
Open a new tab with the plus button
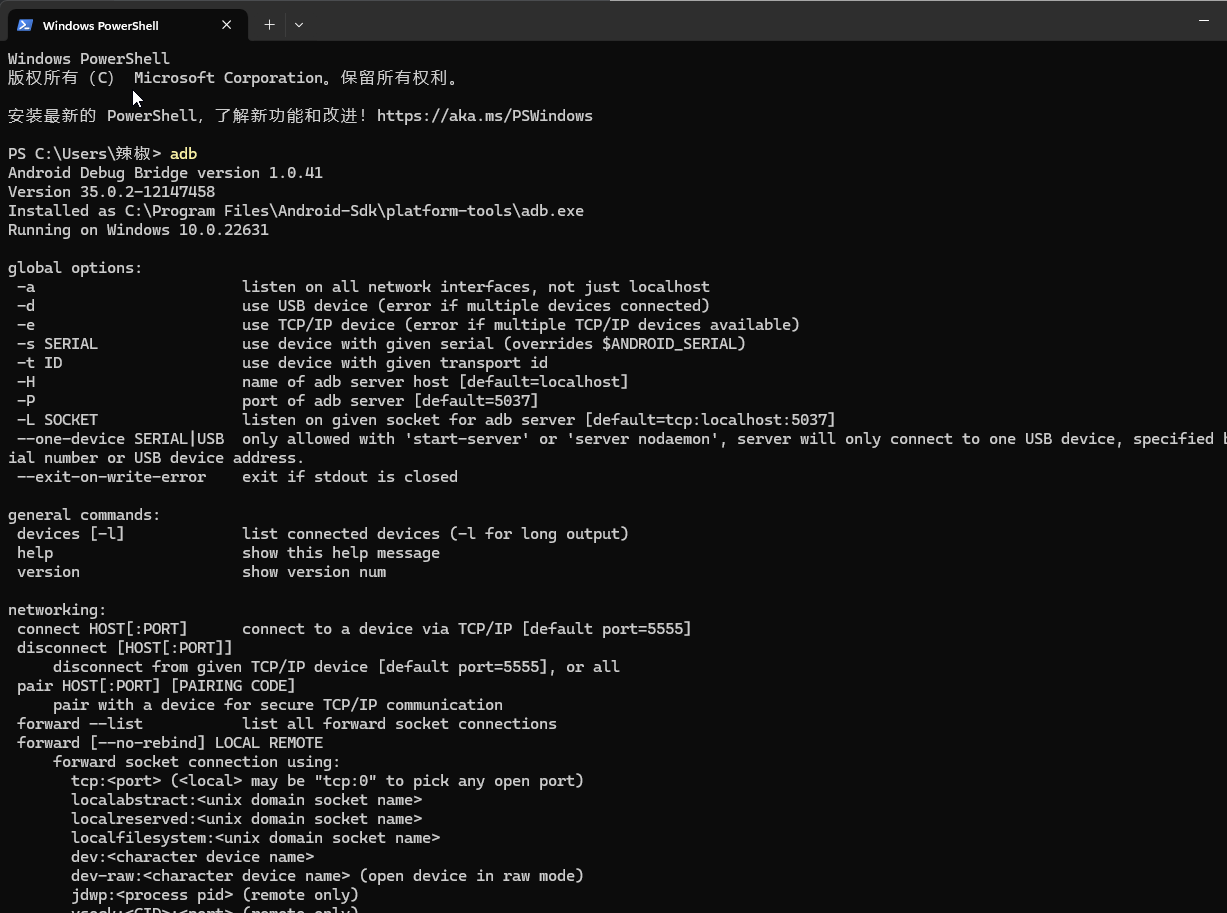(269, 25)
